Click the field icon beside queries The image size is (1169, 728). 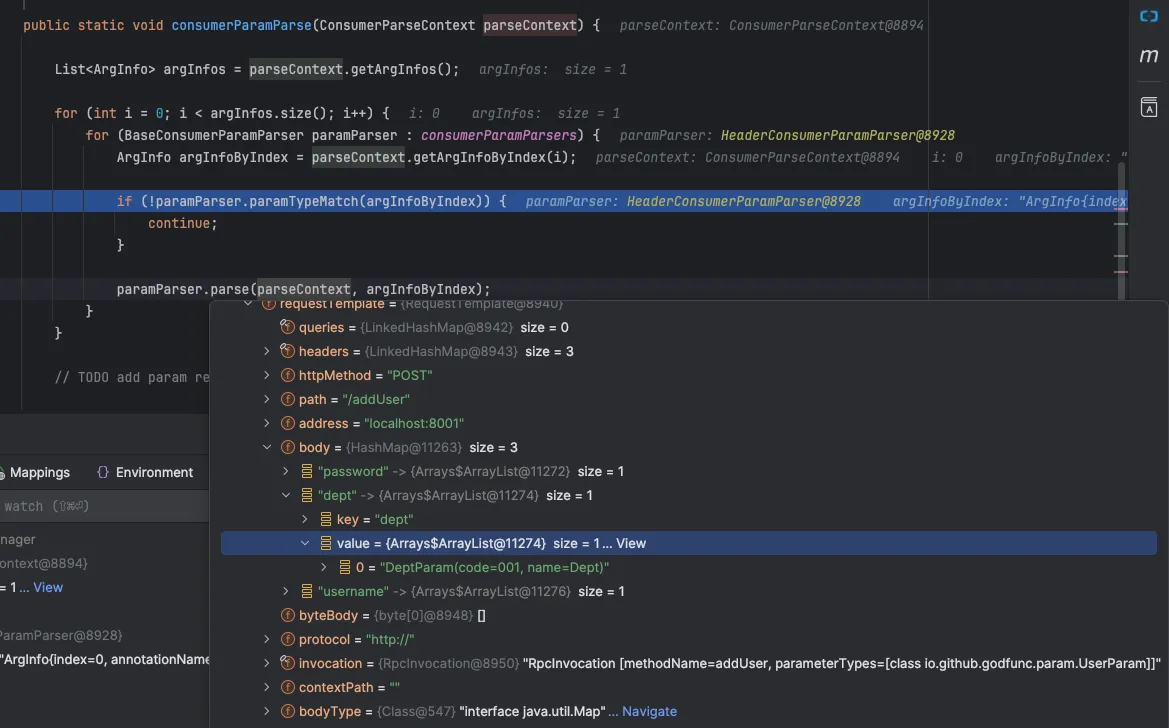287,327
